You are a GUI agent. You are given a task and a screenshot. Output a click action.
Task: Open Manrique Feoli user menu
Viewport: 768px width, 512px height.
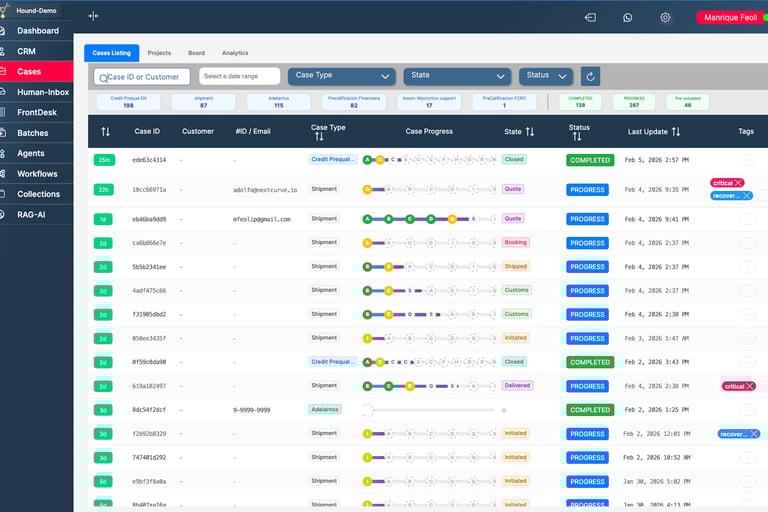point(730,18)
